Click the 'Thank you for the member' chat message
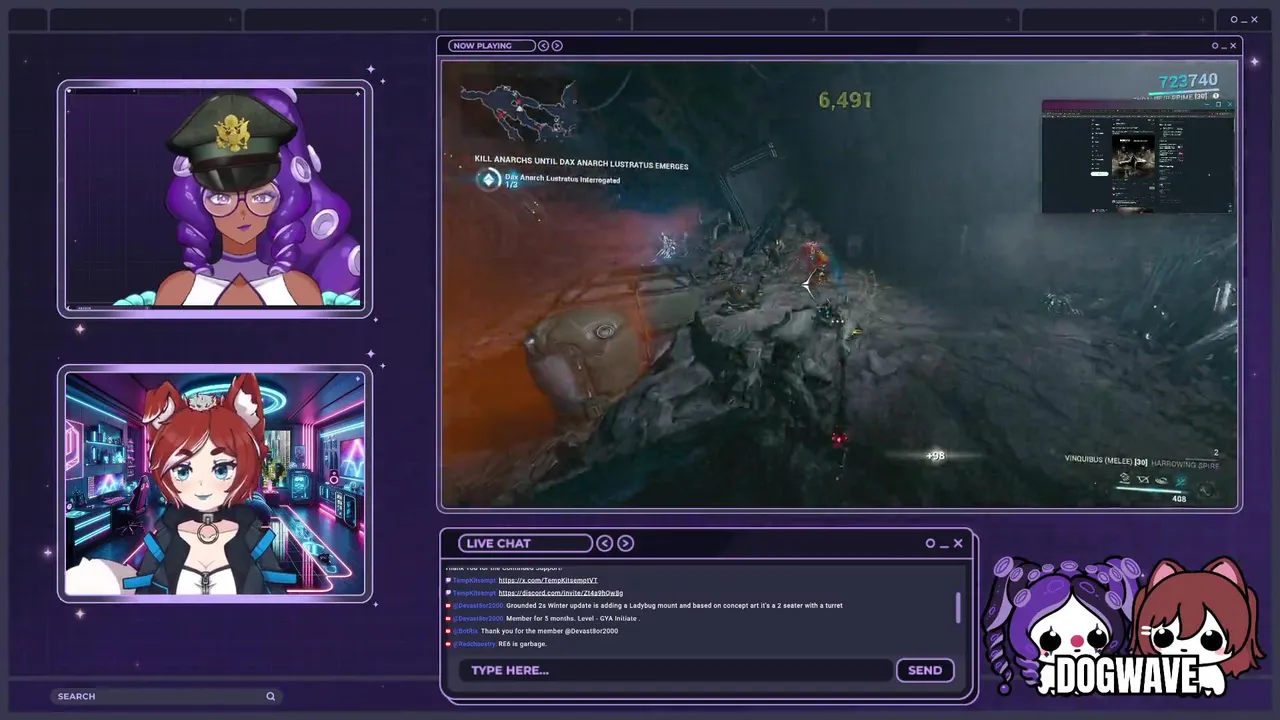1280x720 pixels. [549, 631]
